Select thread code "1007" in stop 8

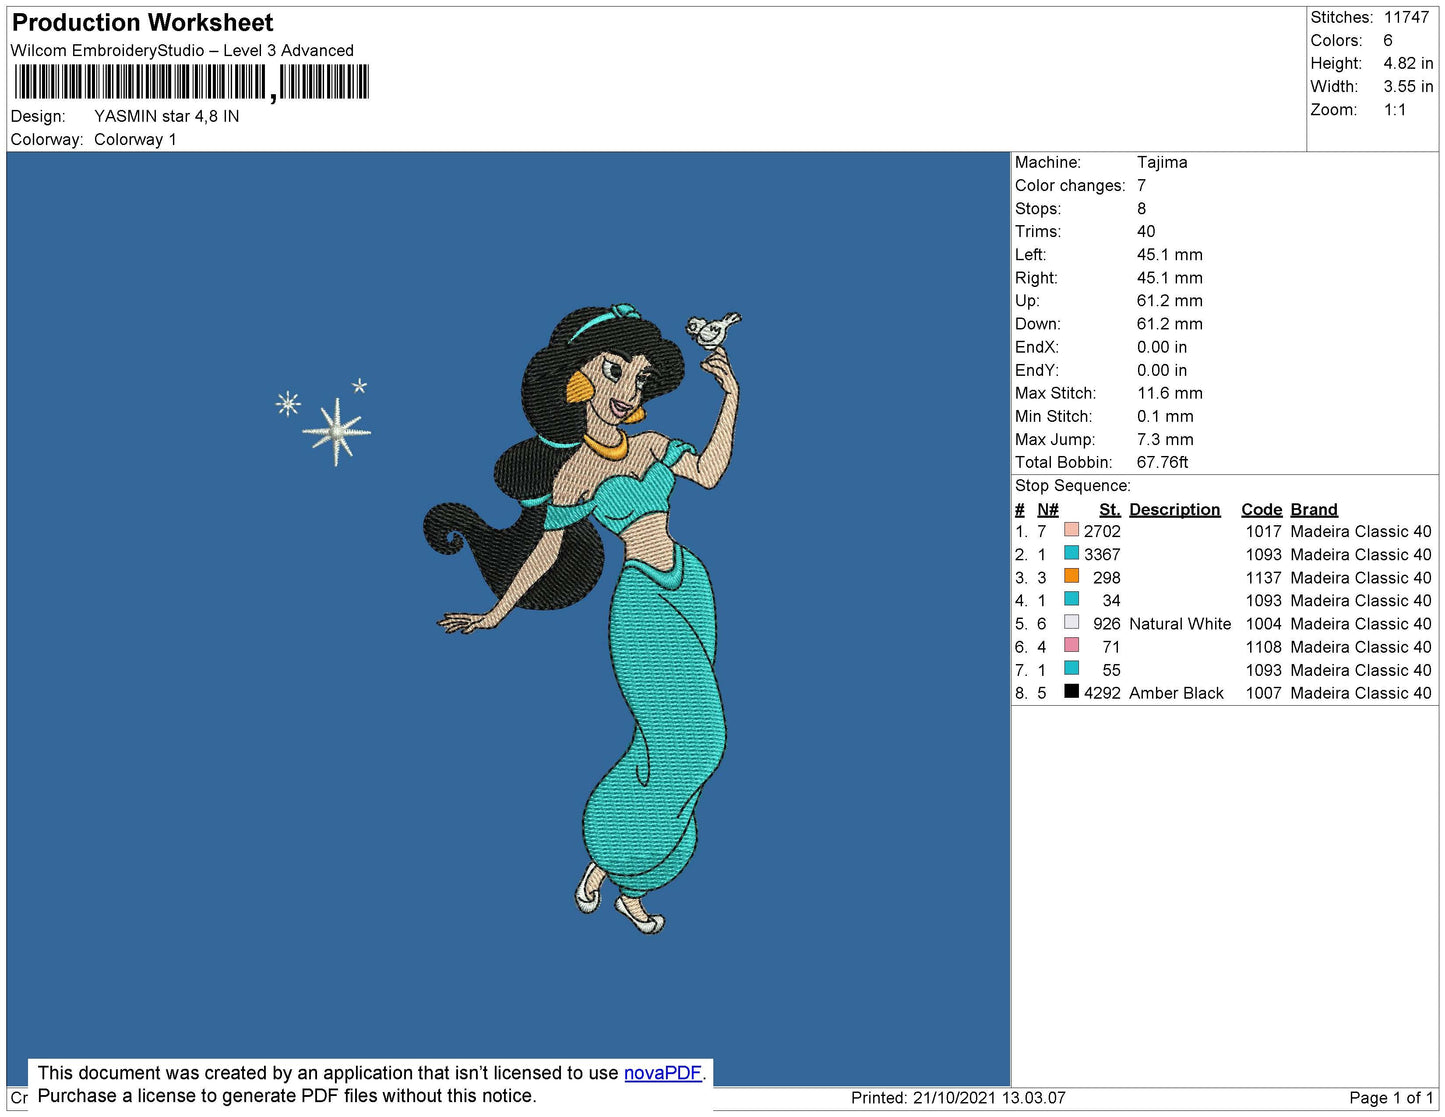pyautogui.click(x=1264, y=693)
